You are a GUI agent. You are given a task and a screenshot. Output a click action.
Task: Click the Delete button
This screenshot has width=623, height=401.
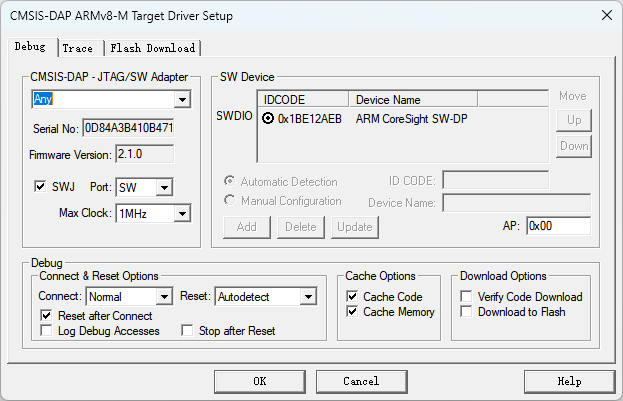[301, 227]
